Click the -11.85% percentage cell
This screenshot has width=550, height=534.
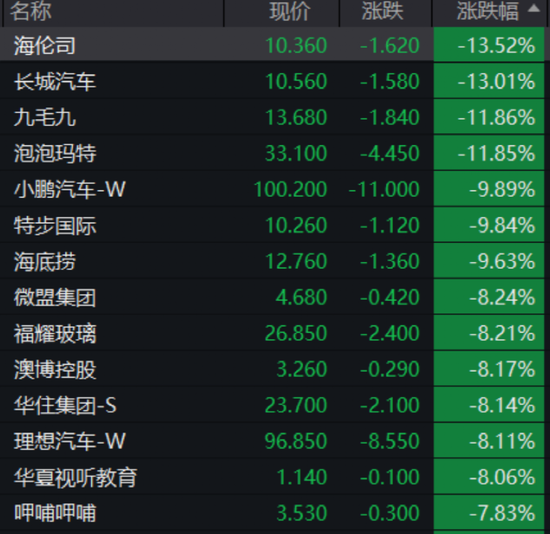(x=489, y=153)
